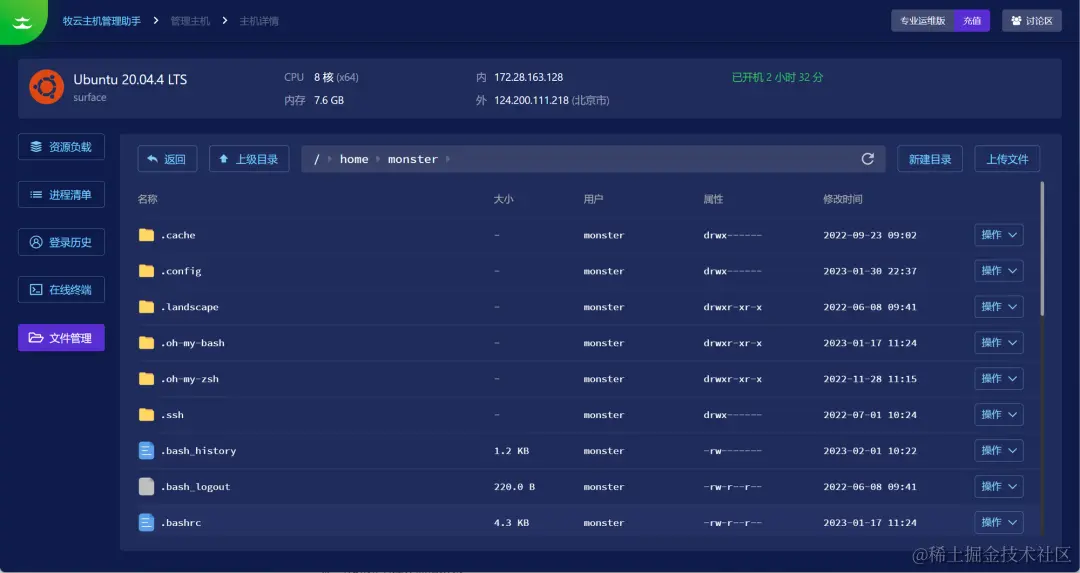Click the .config folder icon
The image size is (1080, 573).
[x=146, y=271]
